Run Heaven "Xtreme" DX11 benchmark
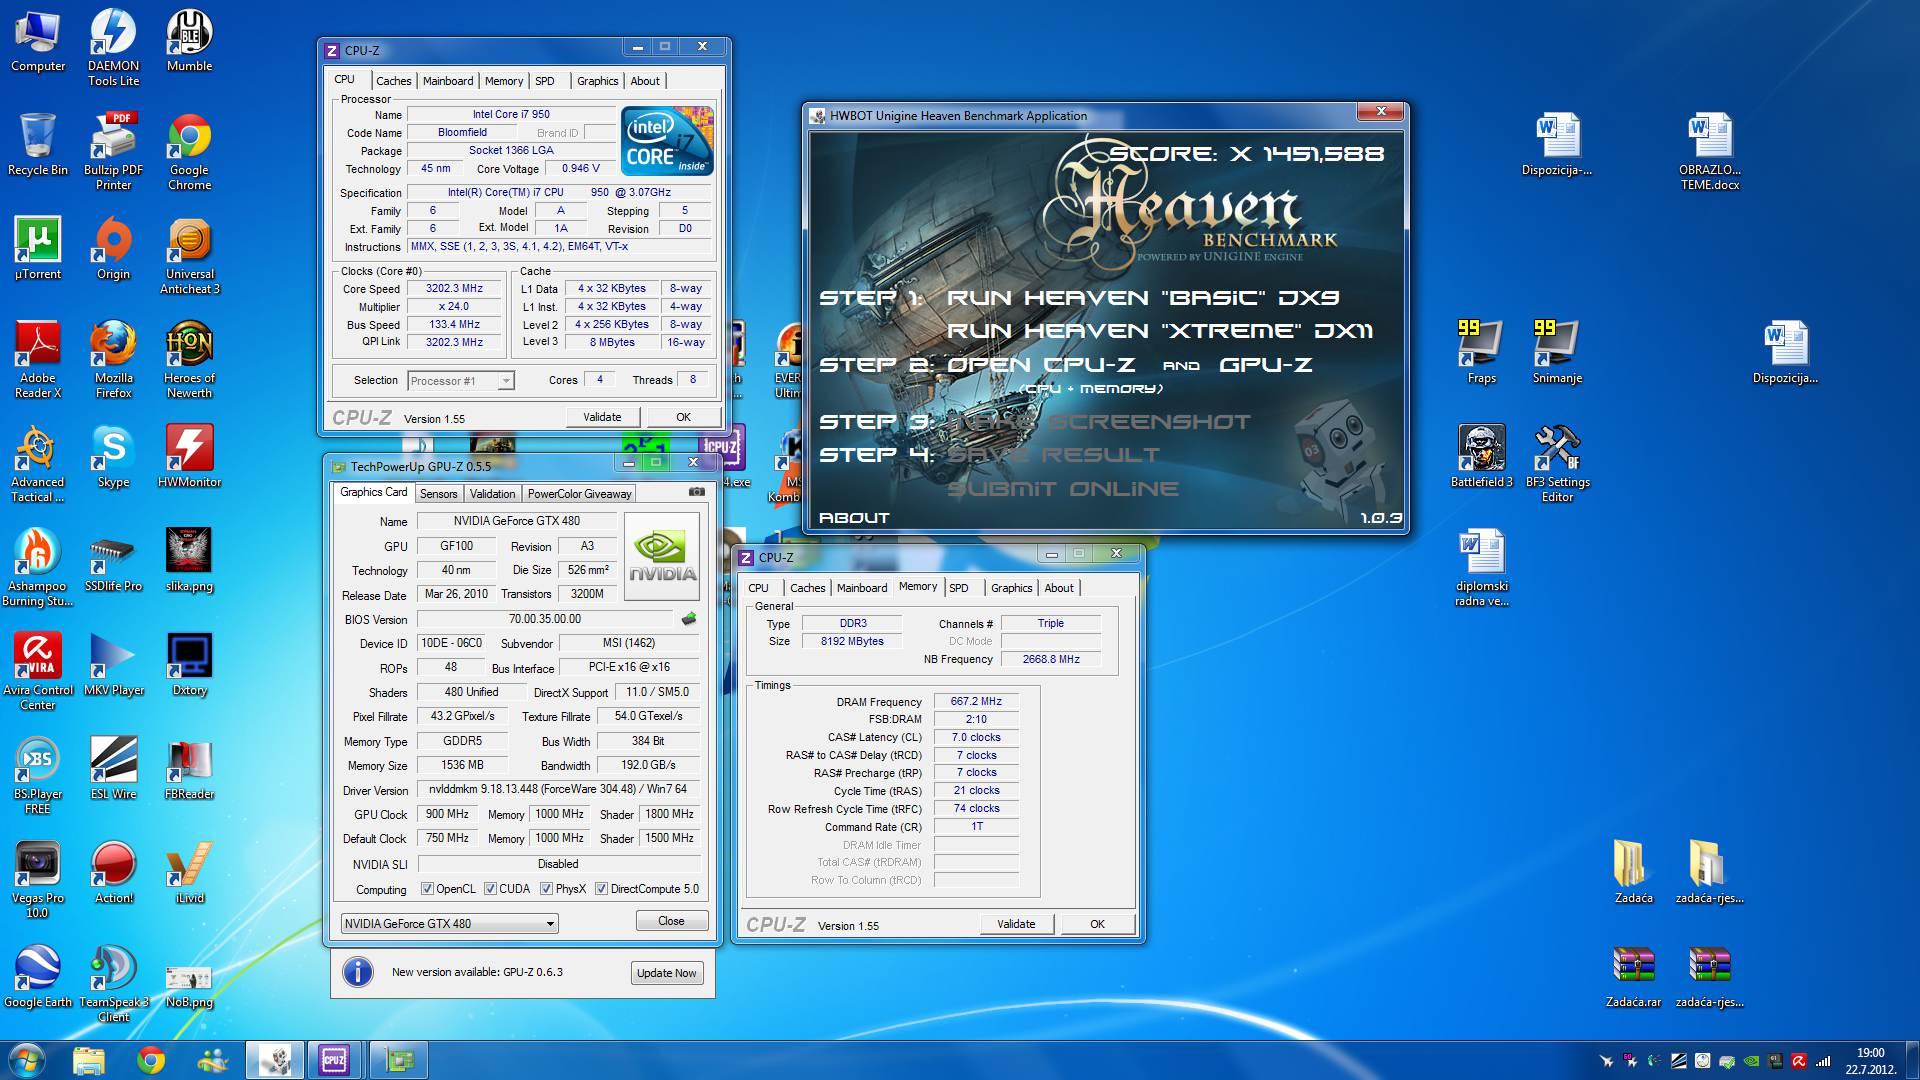The width and height of the screenshot is (1920, 1080). (x=1160, y=331)
